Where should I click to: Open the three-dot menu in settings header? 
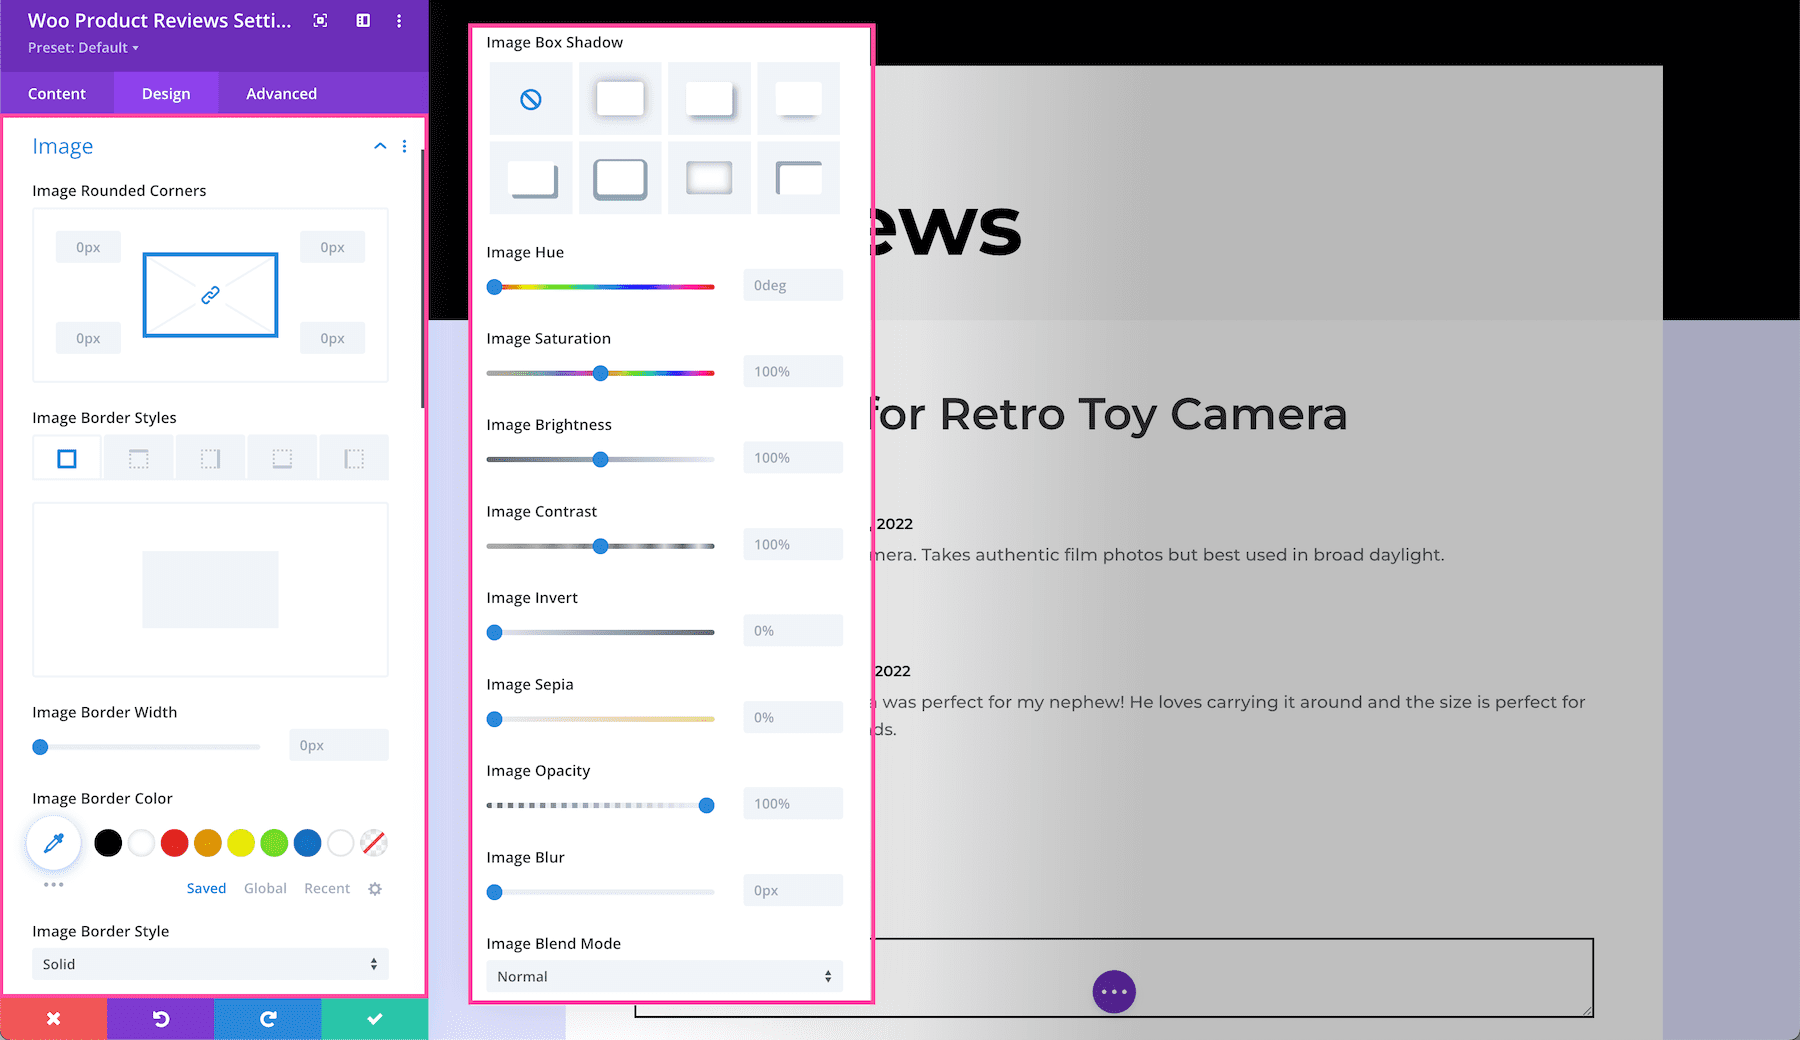tap(399, 21)
